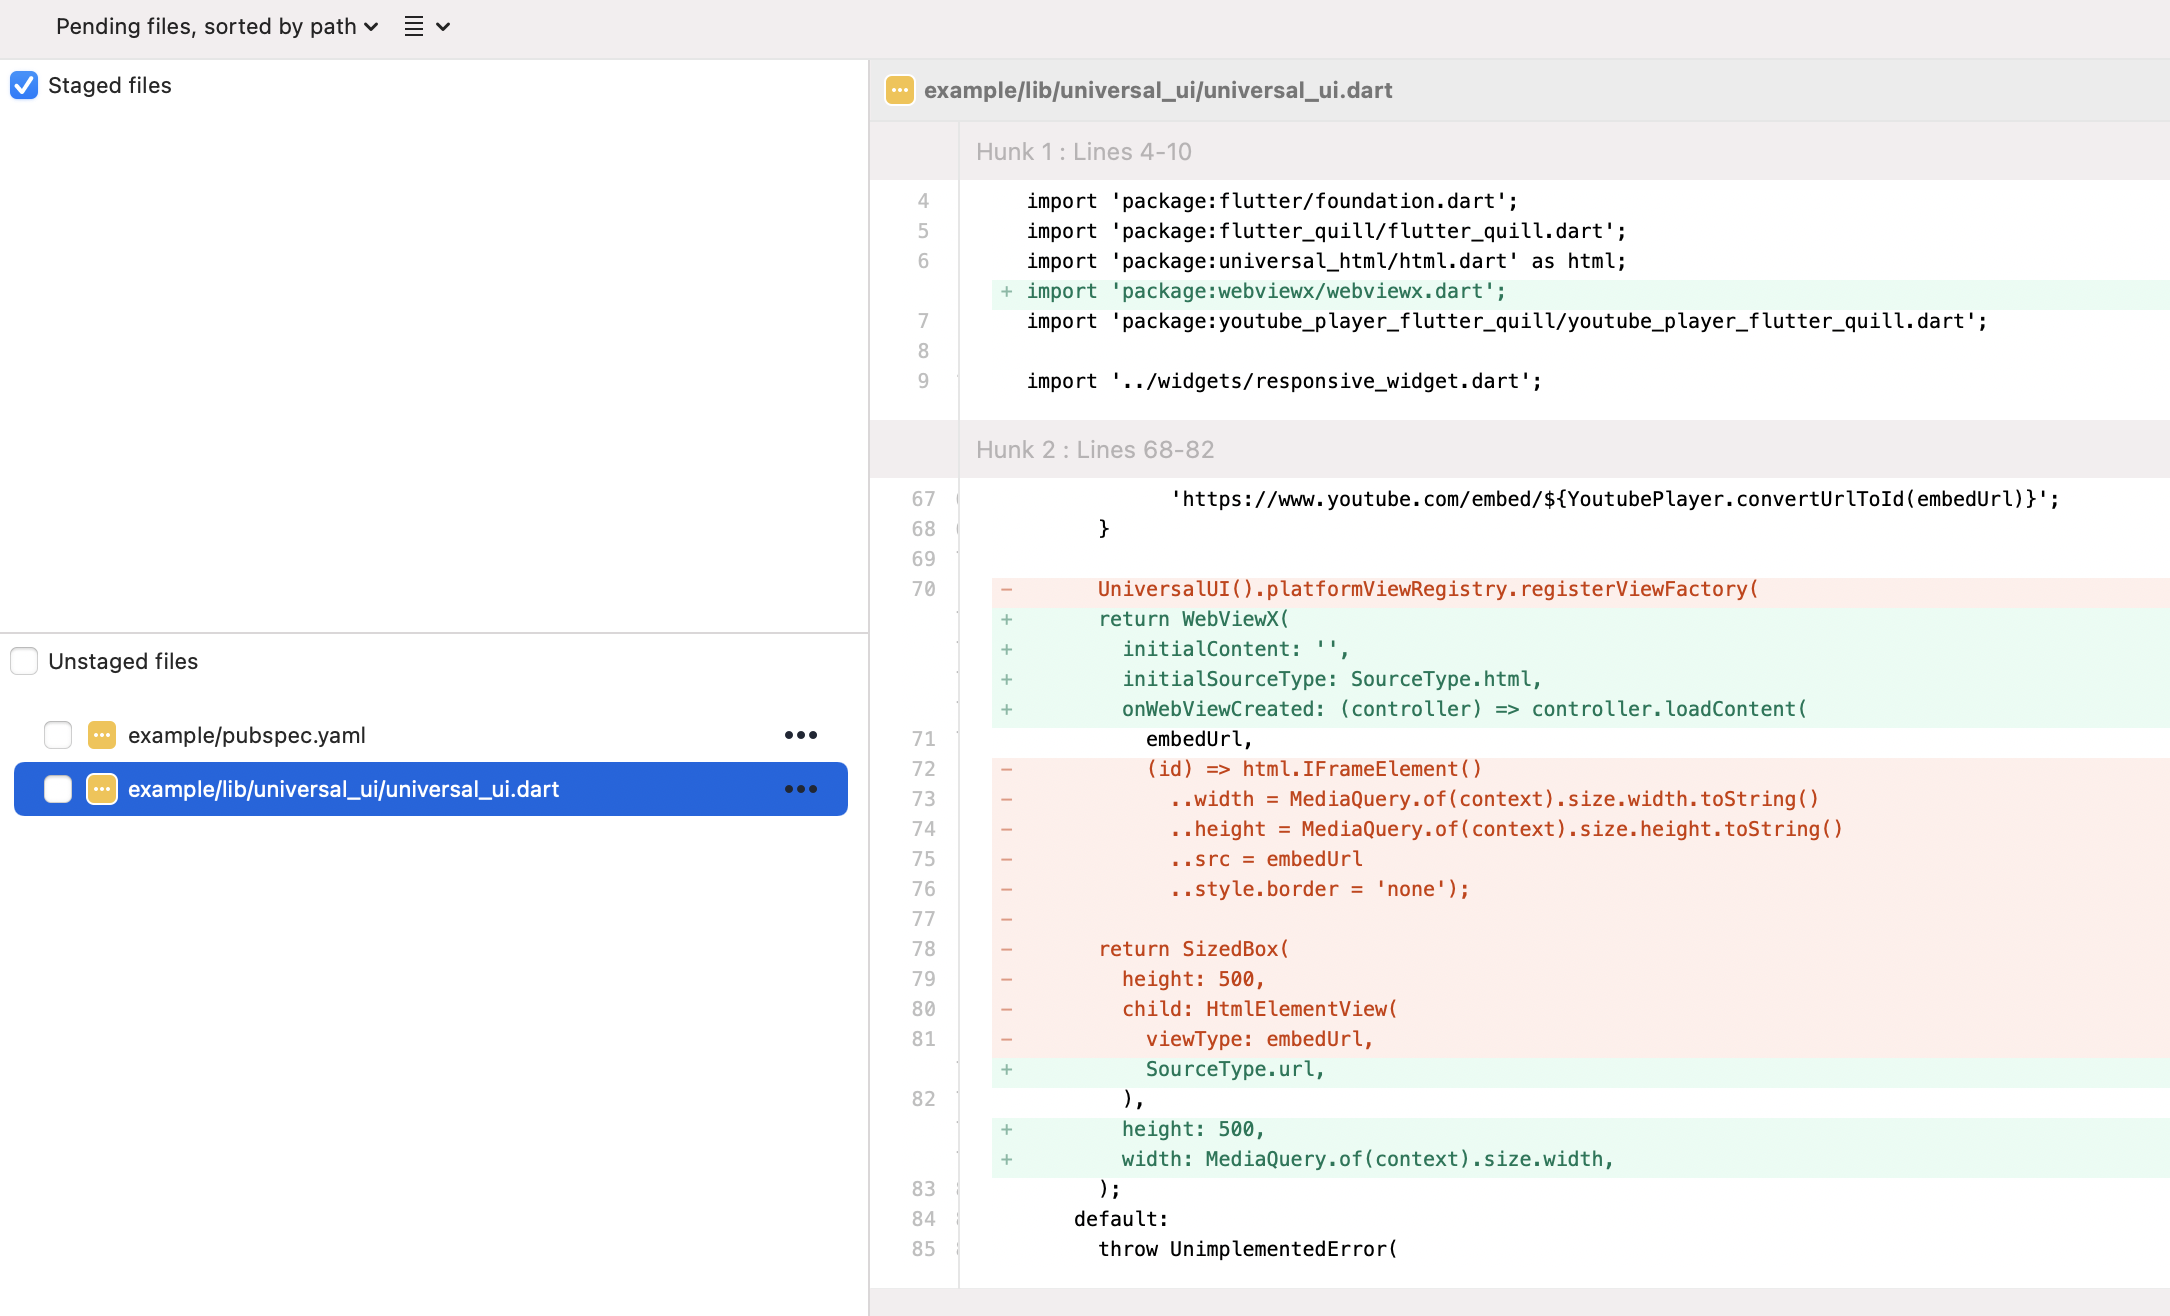This screenshot has width=2170, height=1316.
Task: Click the list layout icon in the top toolbar
Action: 412,27
